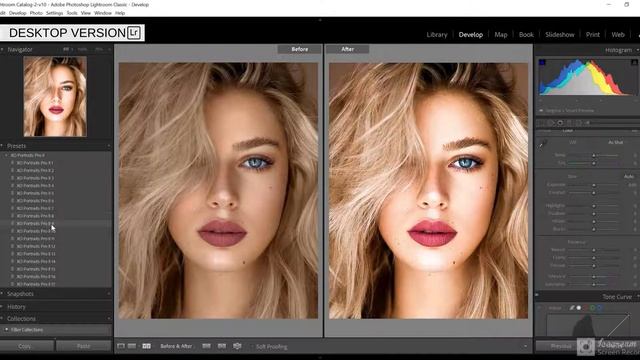The image size is (640, 360).
Task: Click the Temp slider handle
Action: [594, 156]
